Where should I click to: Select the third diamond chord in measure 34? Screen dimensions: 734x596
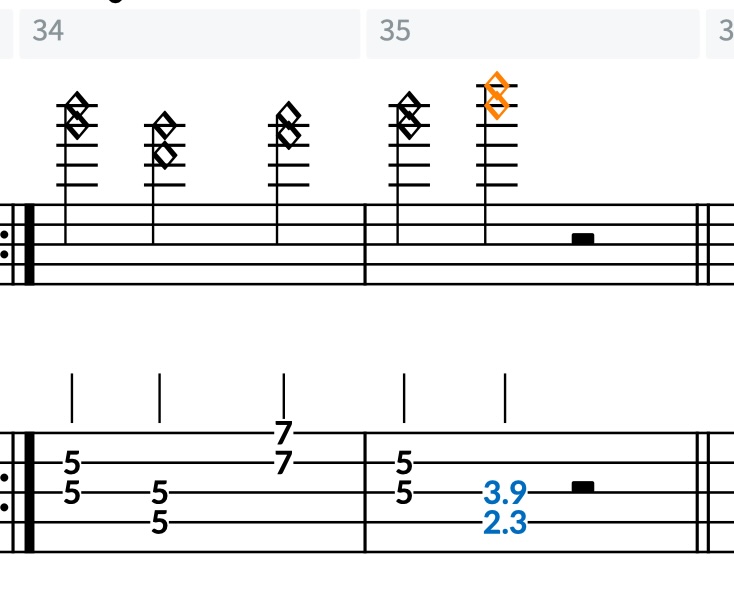[x=288, y=125]
